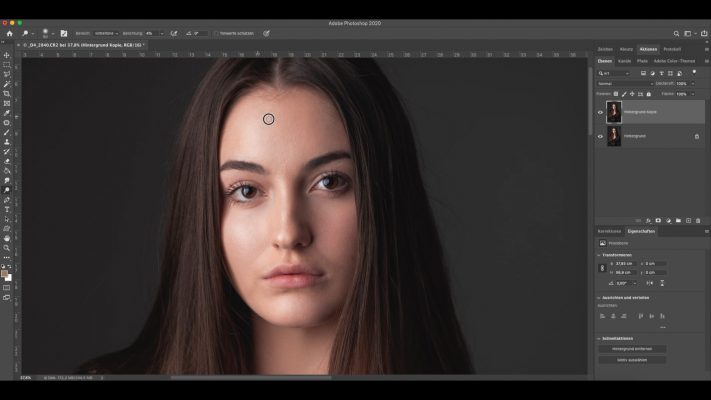Image resolution: width=711 pixels, height=400 pixels.
Task: Switch to the Kanäle tab
Action: pyautogui.click(x=625, y=61)
